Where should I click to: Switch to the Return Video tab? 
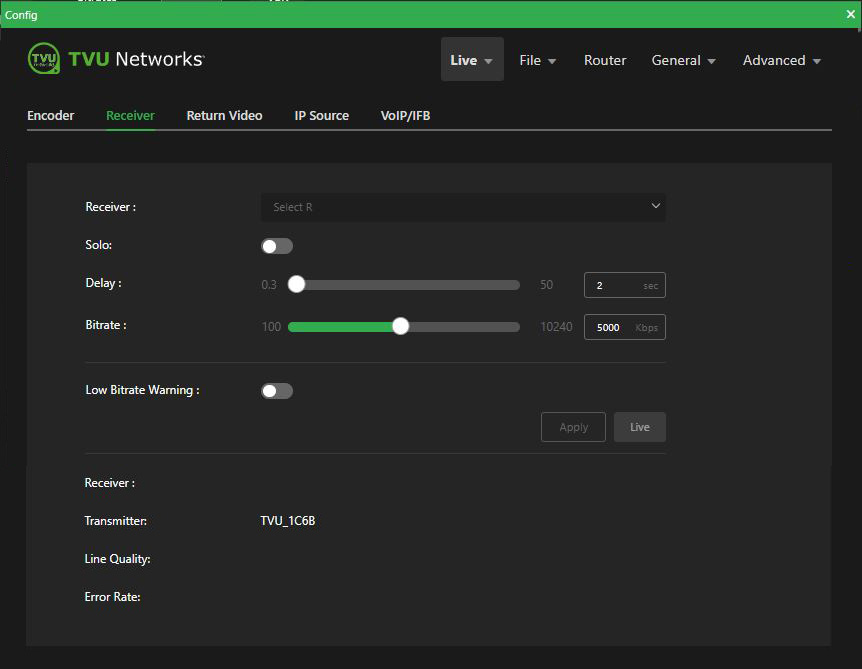pyautogui.click(x=224, y=115)
